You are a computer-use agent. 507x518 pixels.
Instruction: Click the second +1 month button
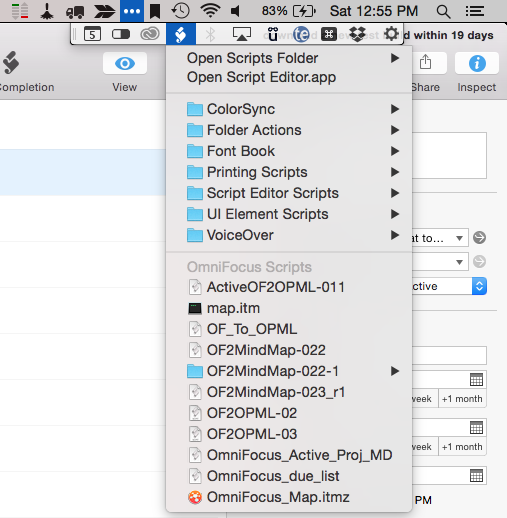462,447
